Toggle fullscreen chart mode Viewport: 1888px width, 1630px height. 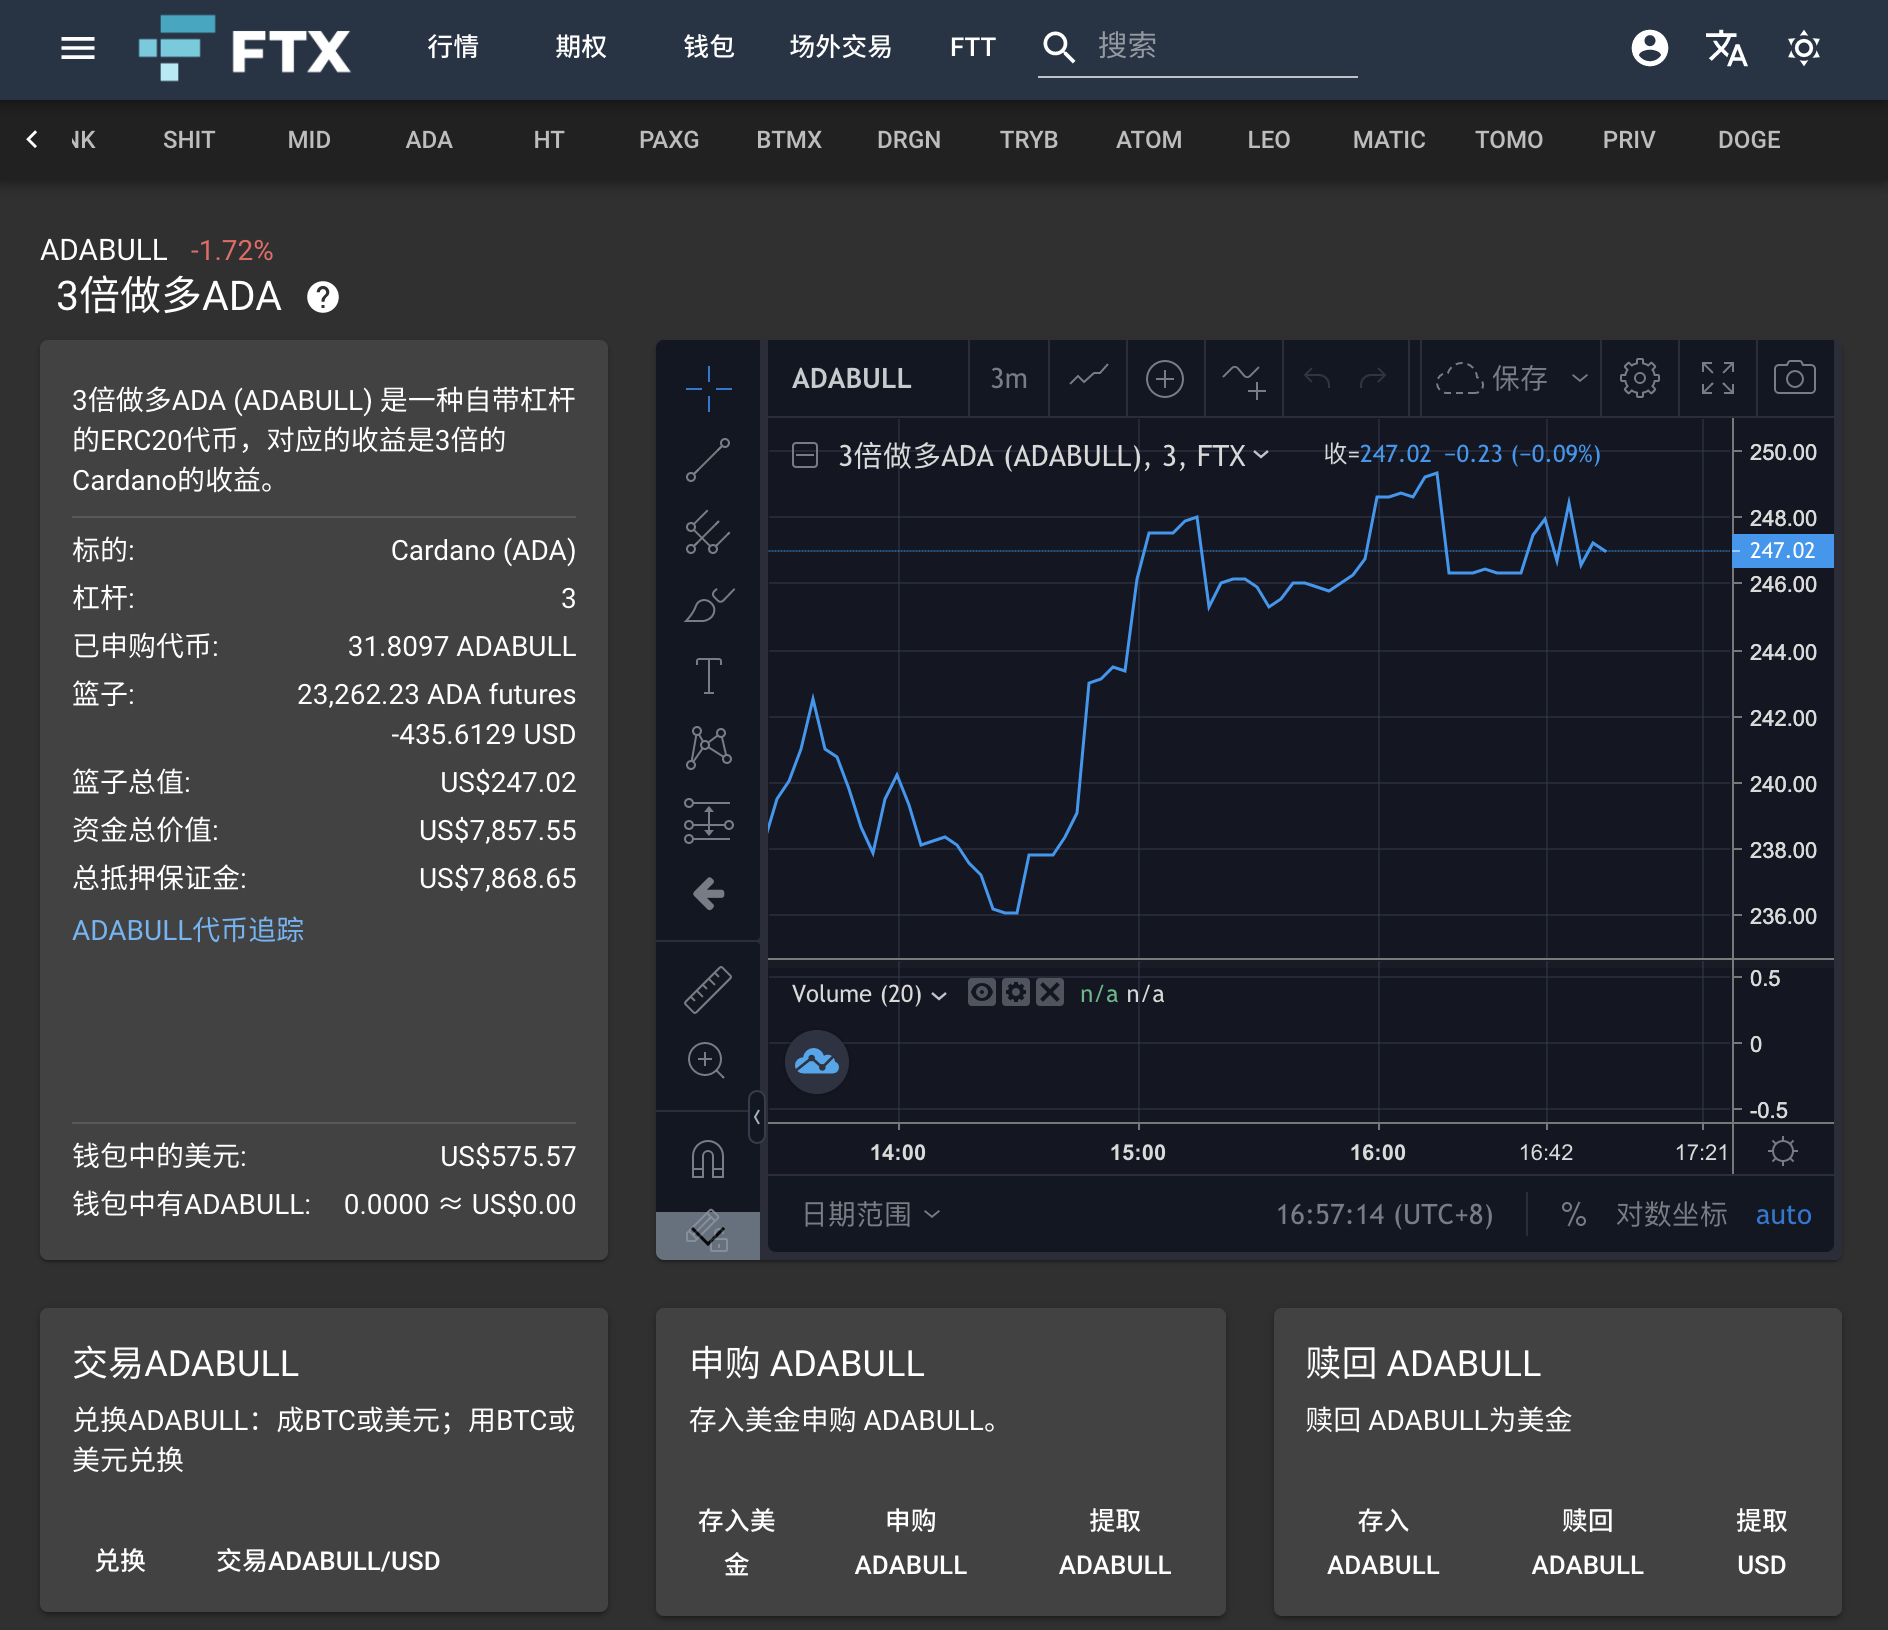click(1718, 378)
